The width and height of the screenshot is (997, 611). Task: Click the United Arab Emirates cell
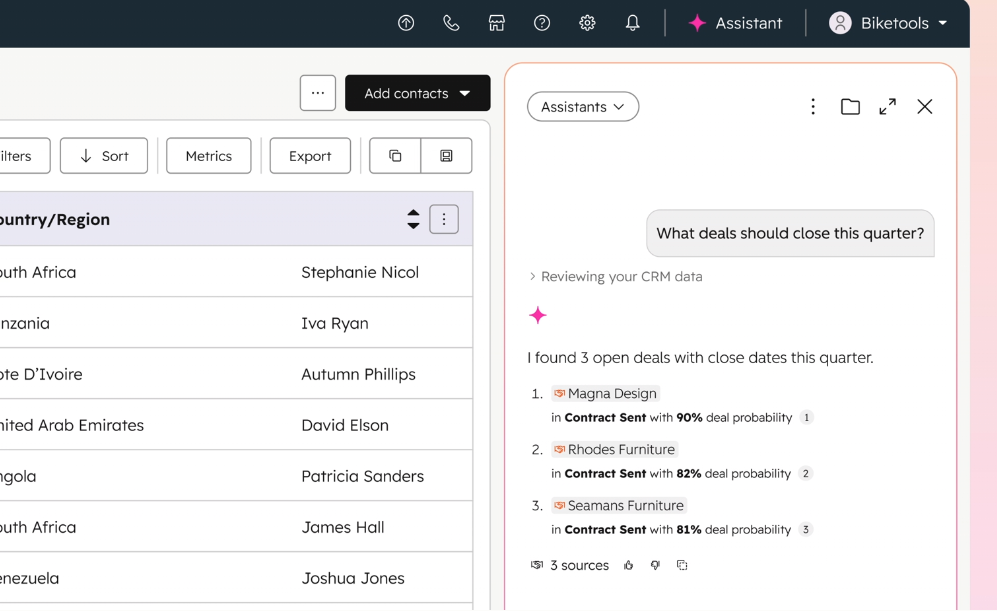pyautogui.click(x=71, y=425)
